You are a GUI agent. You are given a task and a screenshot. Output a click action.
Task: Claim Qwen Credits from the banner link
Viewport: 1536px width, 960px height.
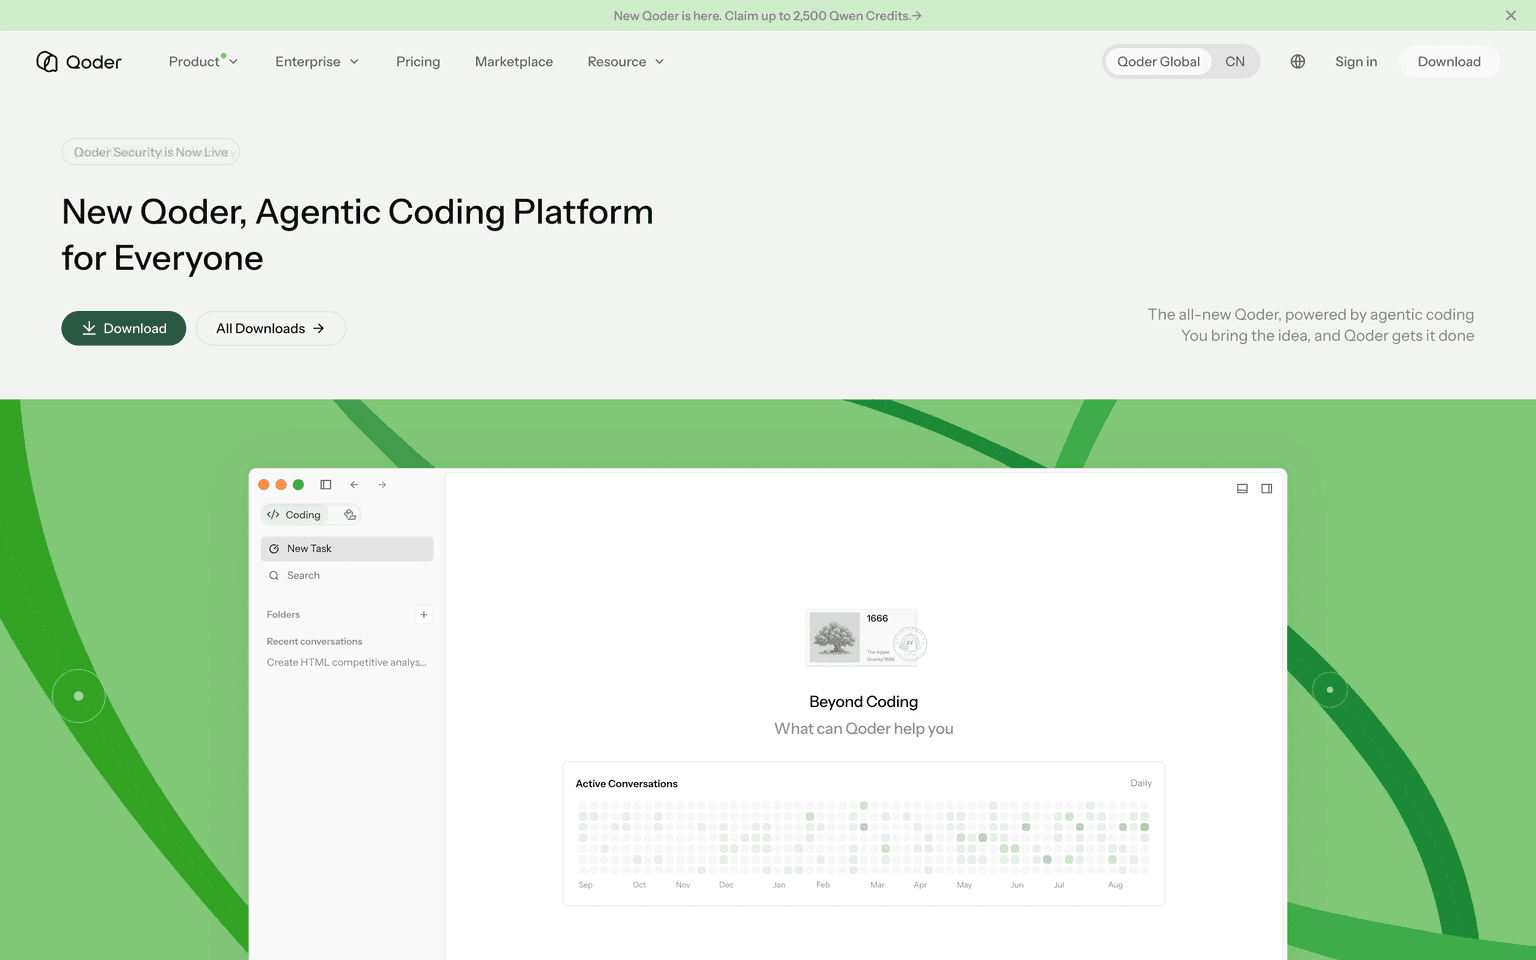(x=768, y=16)
